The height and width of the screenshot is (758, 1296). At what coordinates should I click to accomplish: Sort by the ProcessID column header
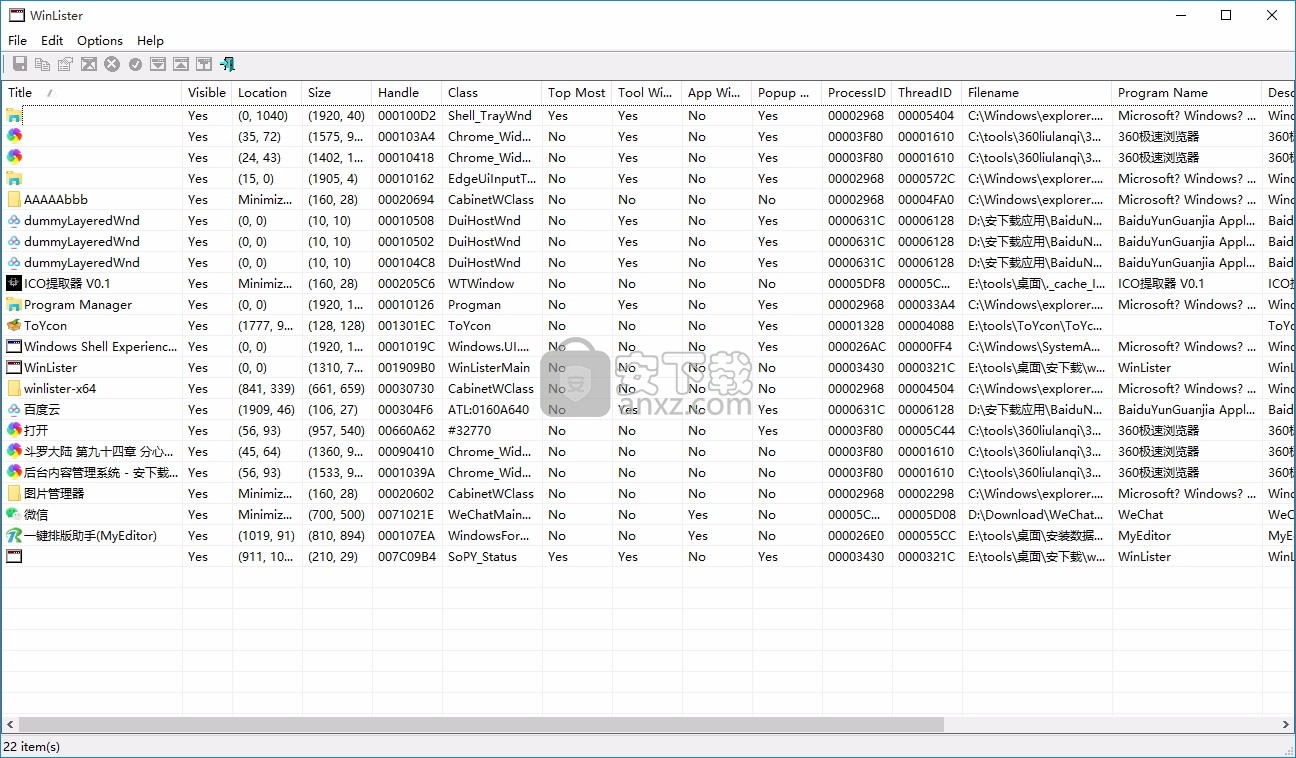(x=857, y=92)
